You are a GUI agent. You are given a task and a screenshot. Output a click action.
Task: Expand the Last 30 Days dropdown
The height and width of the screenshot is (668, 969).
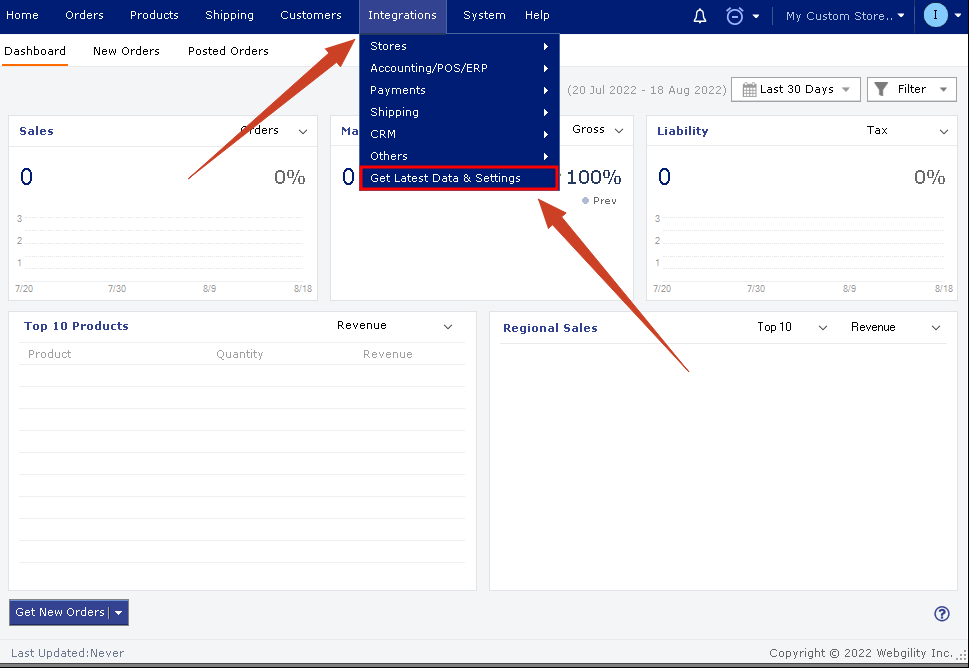pyautogui.click(x=796, y=90)
